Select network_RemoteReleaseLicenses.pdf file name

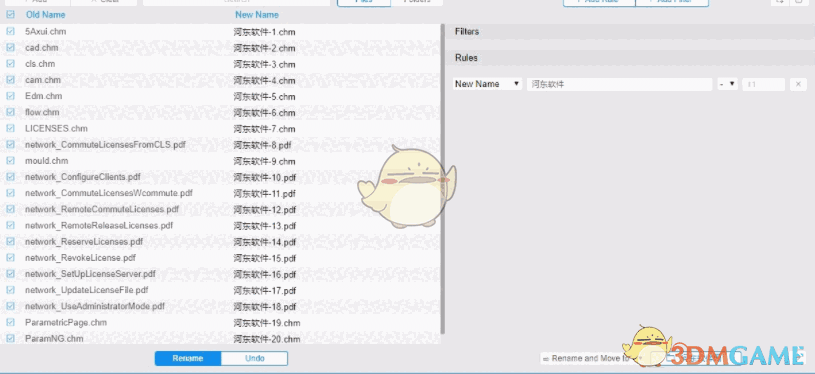[99, 225]
